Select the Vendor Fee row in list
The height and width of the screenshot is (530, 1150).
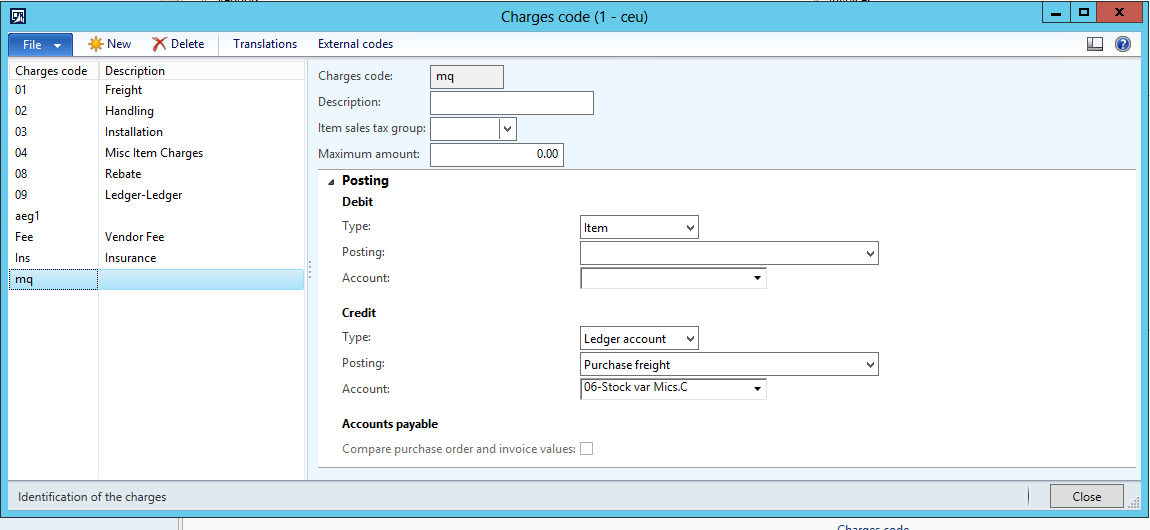[x=134, y=237]
